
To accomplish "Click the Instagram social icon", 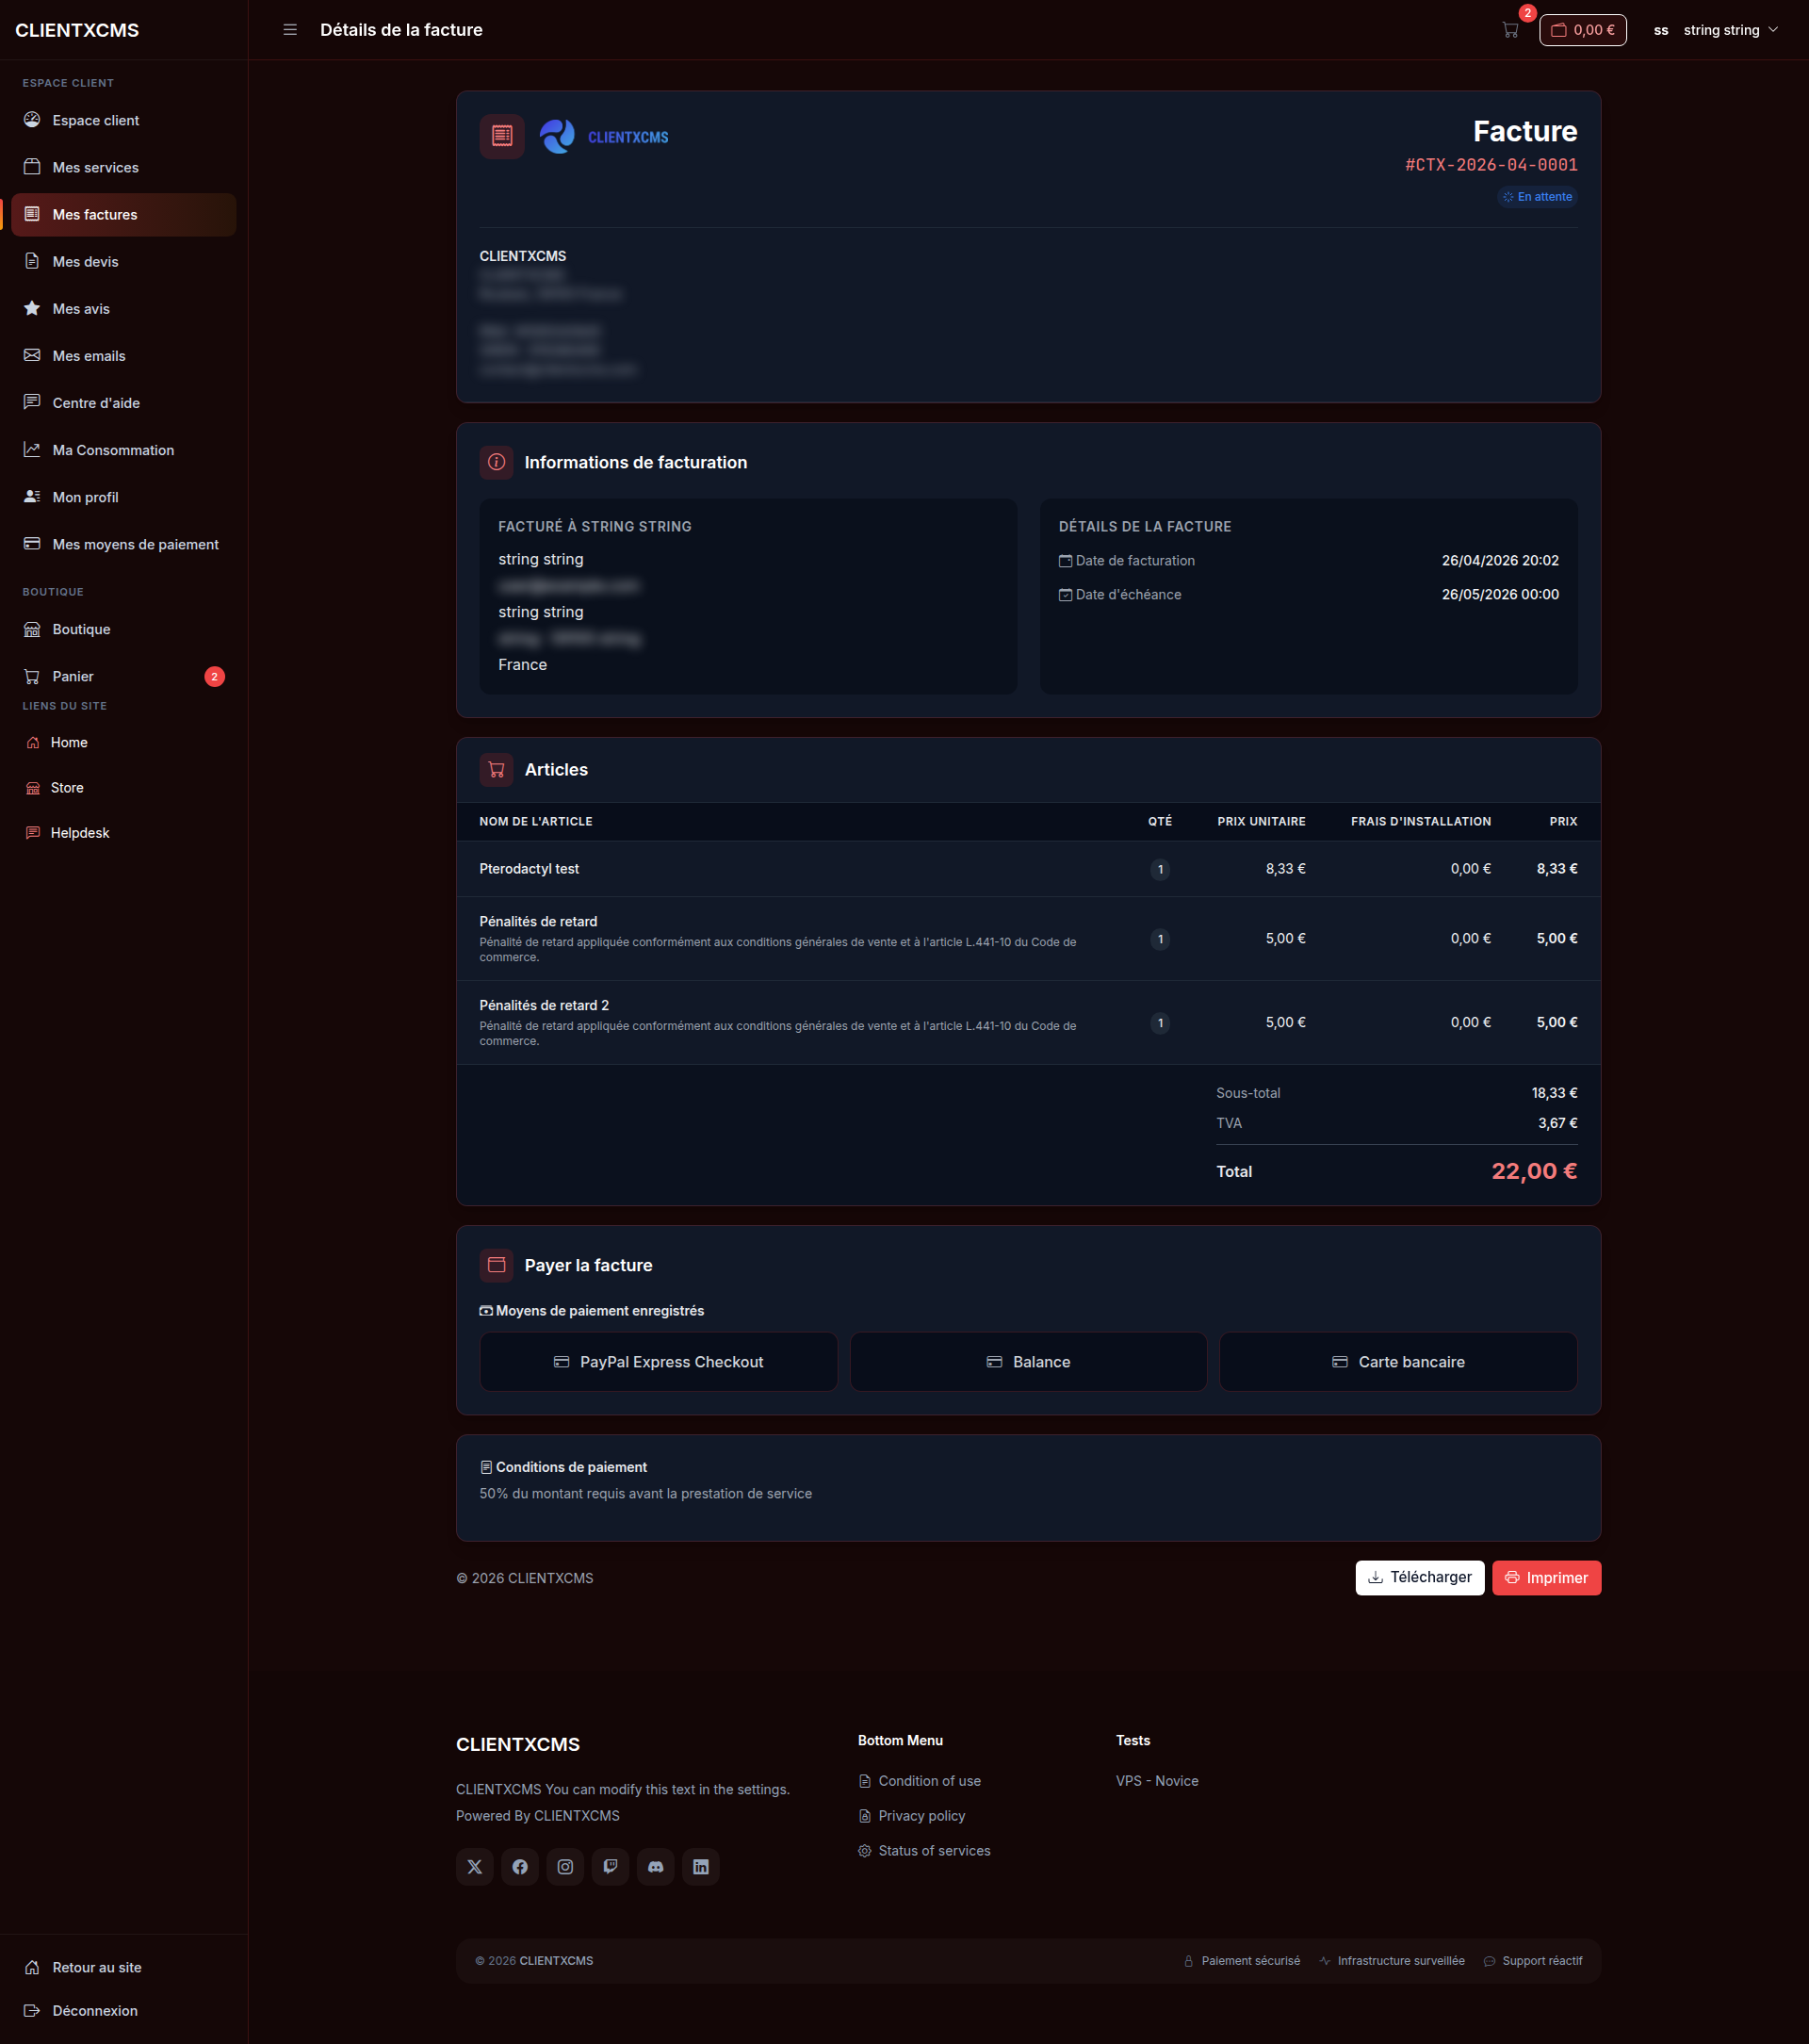I will click(565, 1866).
